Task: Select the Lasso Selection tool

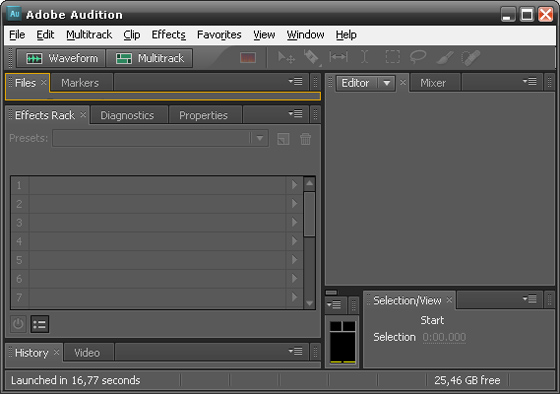Action: point(418,57)
